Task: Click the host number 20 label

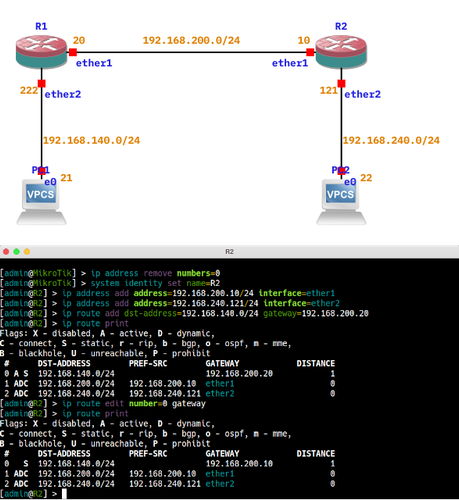Action: click(x=79, y=40)
